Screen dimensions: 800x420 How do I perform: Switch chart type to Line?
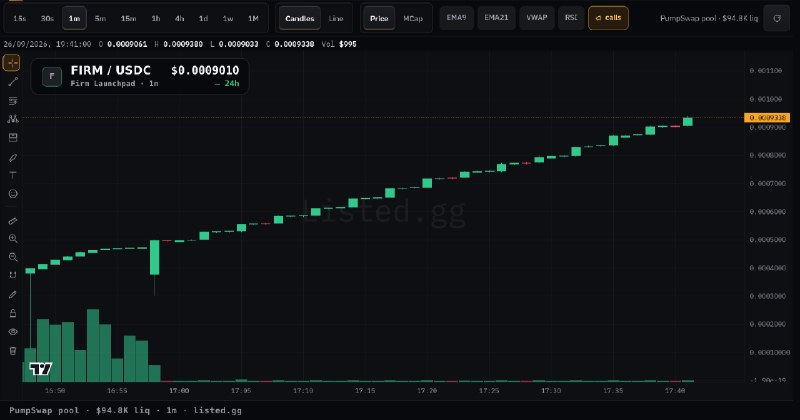(336, 18)
